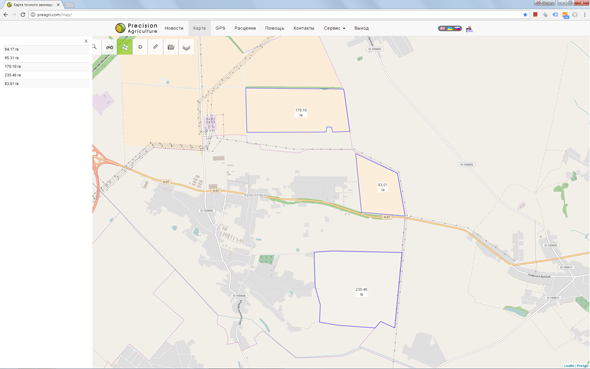Open the Расценки page
Image resolution: width=590 pixels, height=369 pixels.
click(245, 28)
